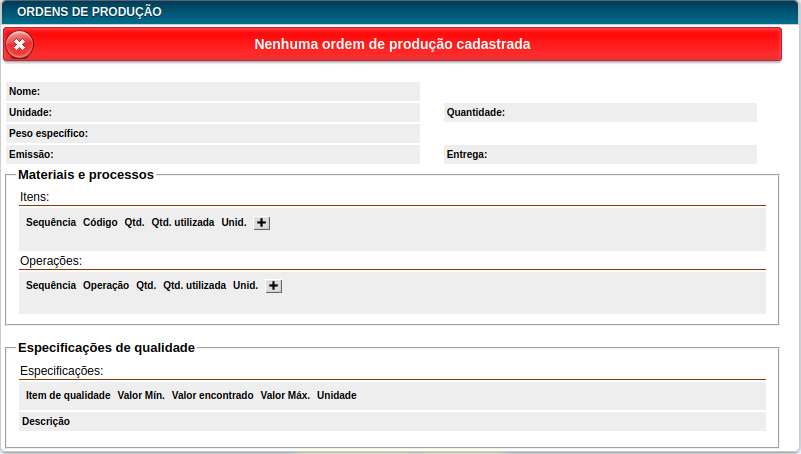This screenshot has width=801, height=454.
Task: Select Qtd. utilizada header in Operações table
Action: point(194,285)
